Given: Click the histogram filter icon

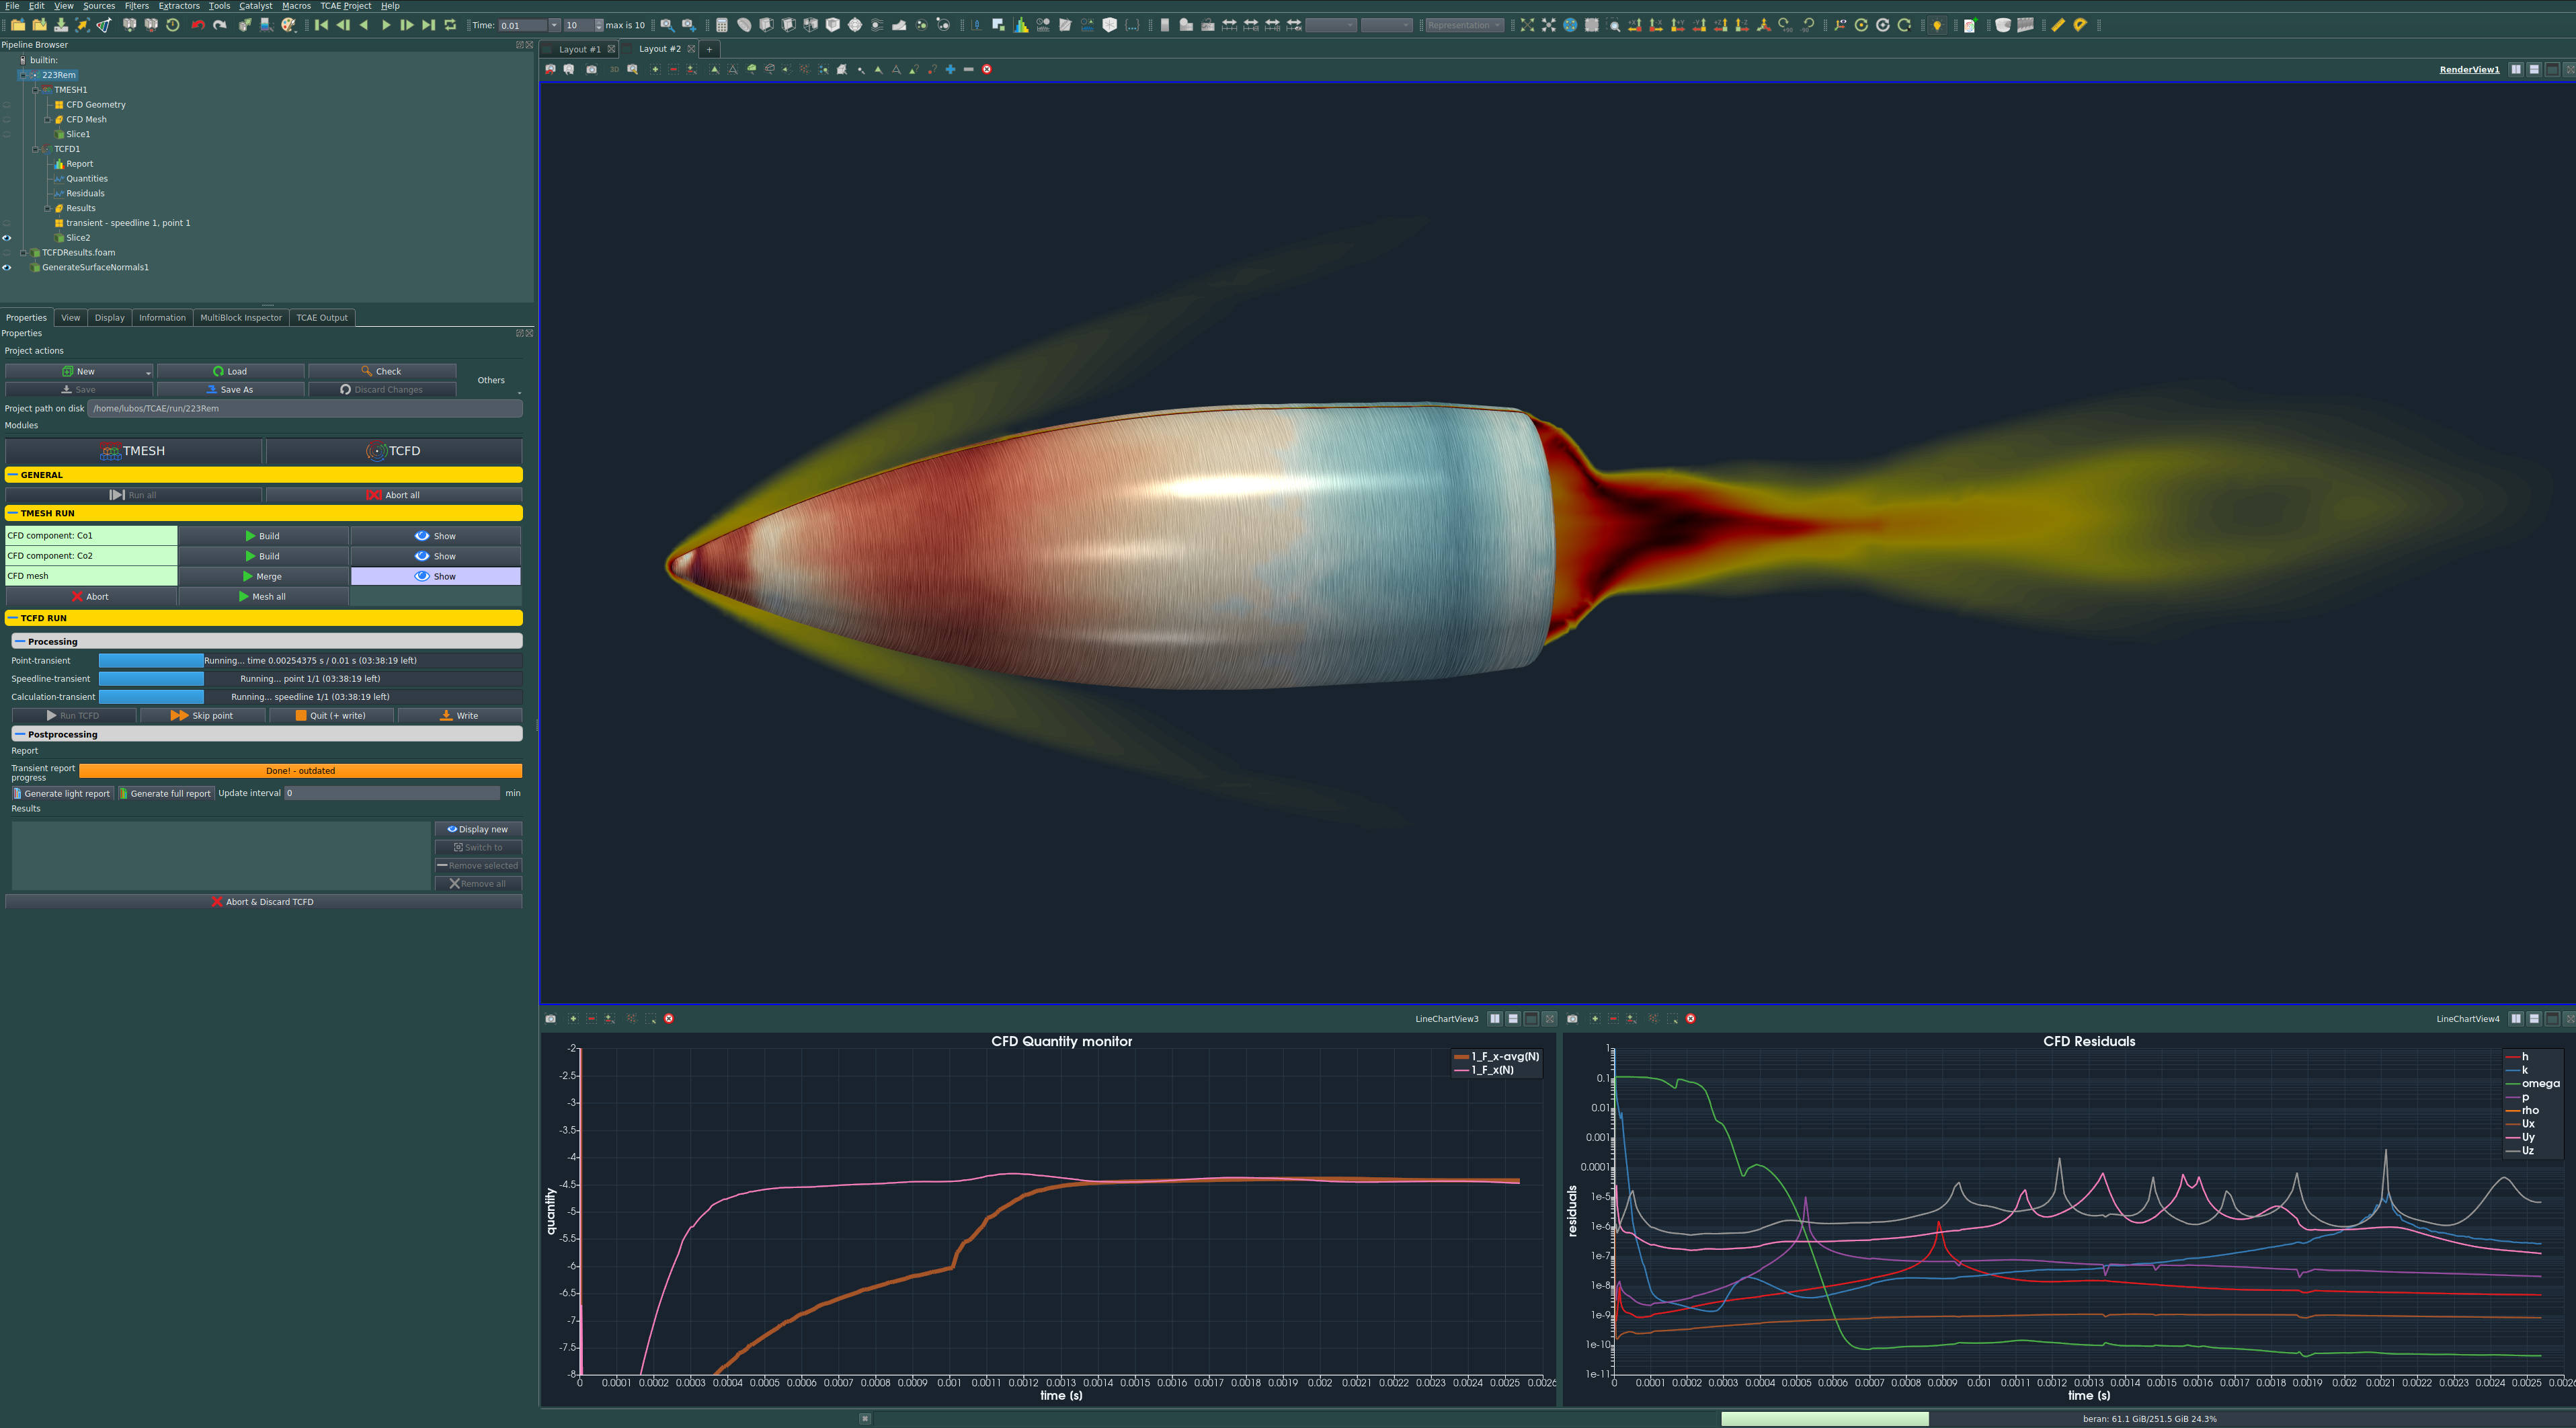Looking at the screenshot, I should click(x=1021, y=25).
